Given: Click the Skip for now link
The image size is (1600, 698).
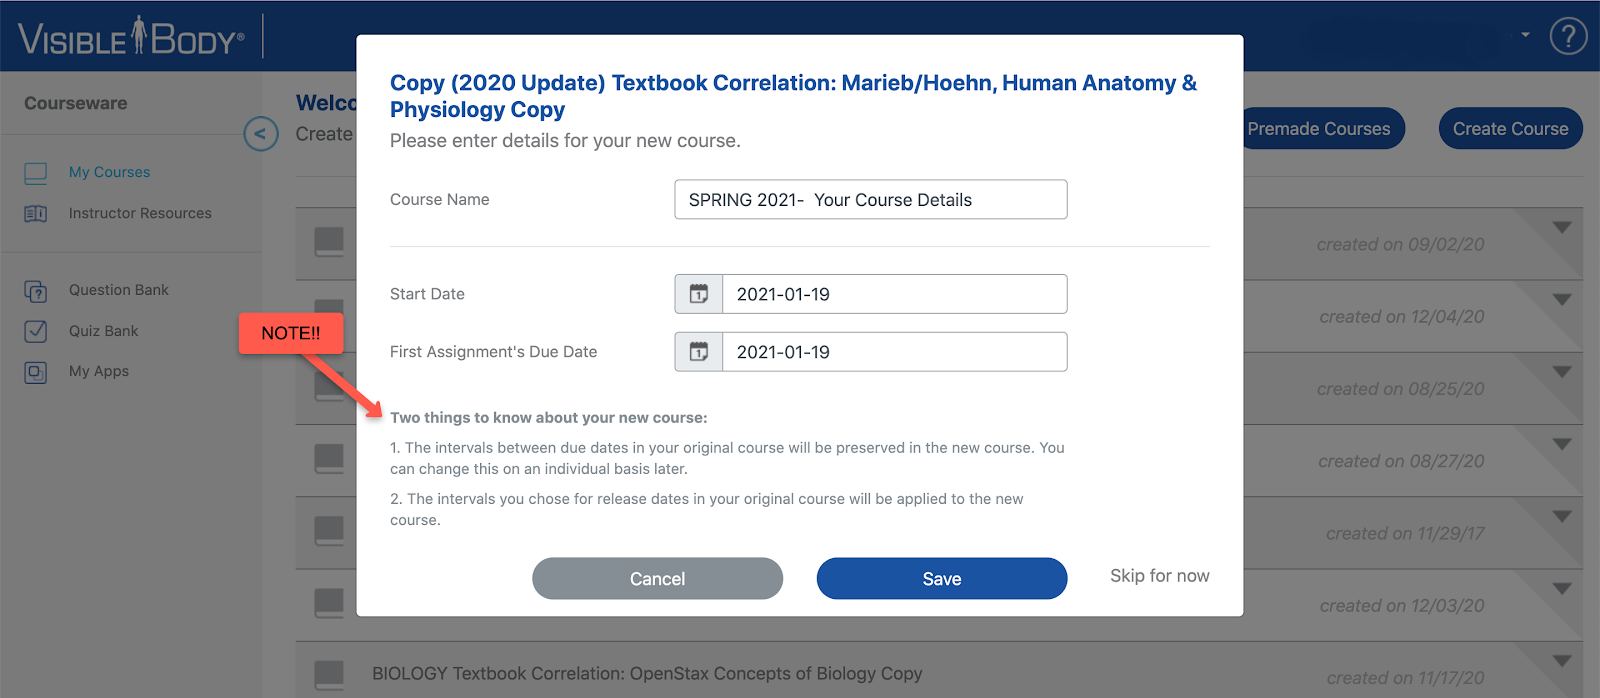Looking at the screenshot, I should [1160, 576].
